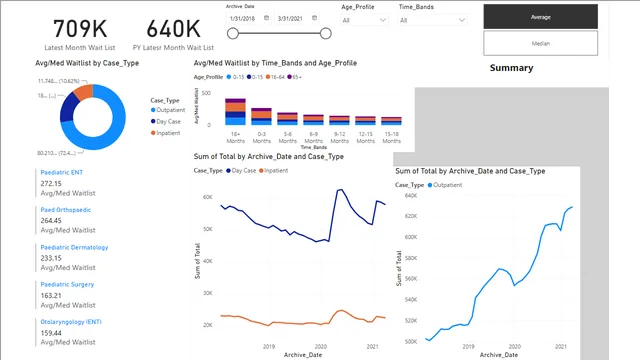640x360 pixels.
Task: Open the Age_Profile dropdown
Action: [x=364, y=20]
